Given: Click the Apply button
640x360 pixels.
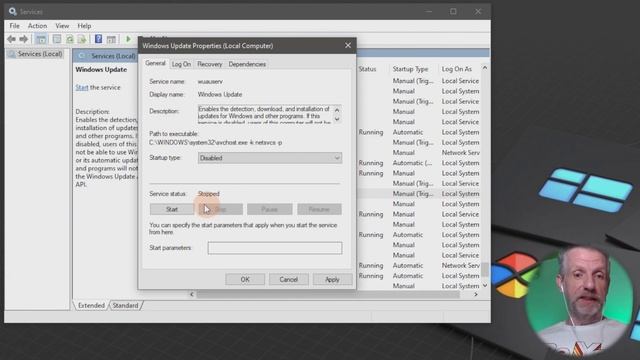Looking at the screenshot, I should point(332,280).
